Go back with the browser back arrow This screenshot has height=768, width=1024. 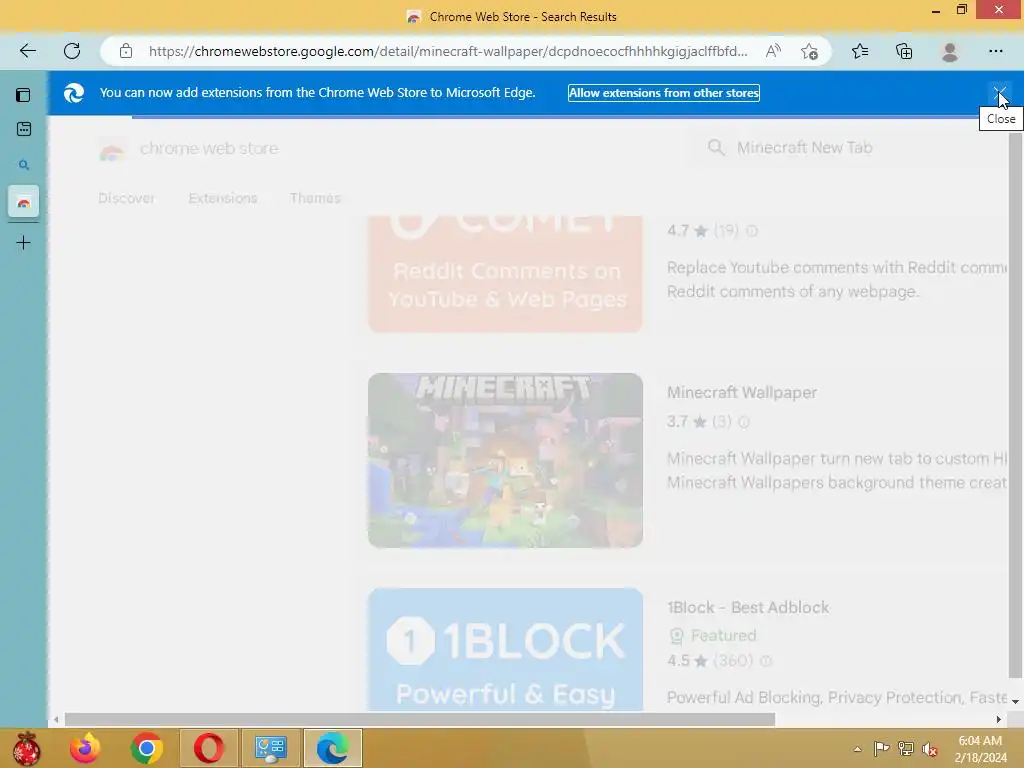click(x=27, y=51)
